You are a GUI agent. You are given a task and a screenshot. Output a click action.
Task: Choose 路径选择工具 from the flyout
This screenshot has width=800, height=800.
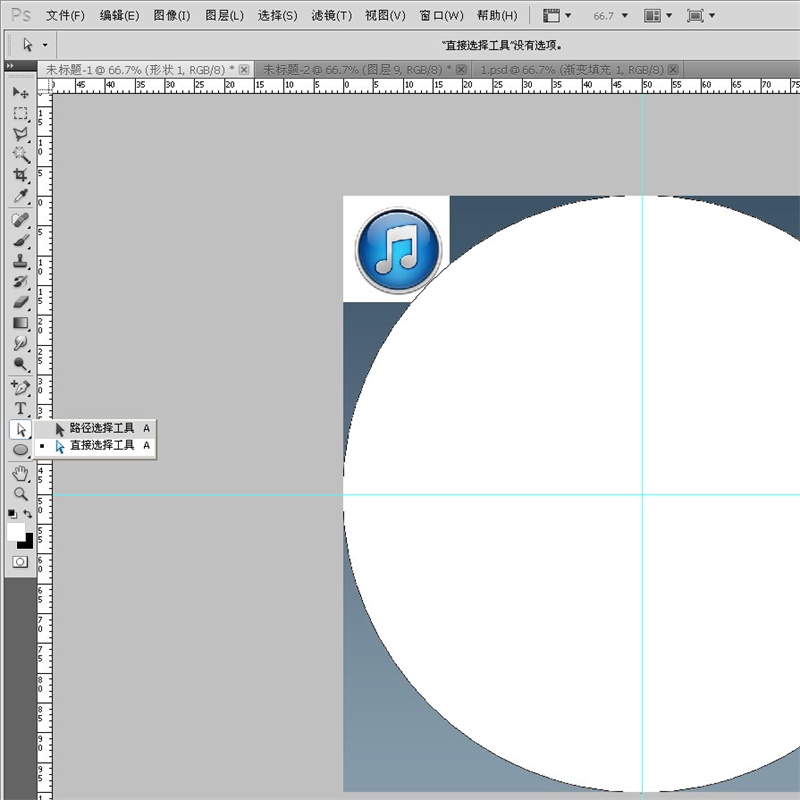coord(101,428)
